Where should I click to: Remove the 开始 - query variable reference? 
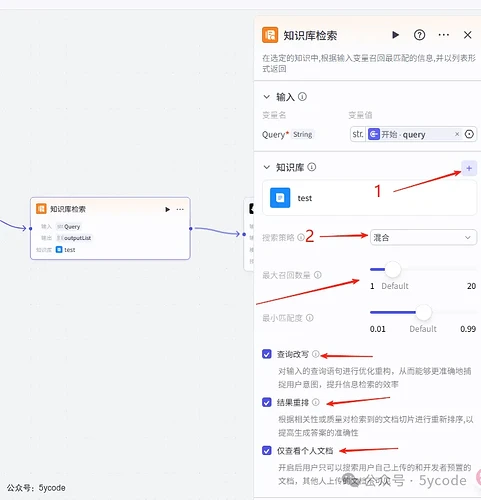tap(457, 134)
